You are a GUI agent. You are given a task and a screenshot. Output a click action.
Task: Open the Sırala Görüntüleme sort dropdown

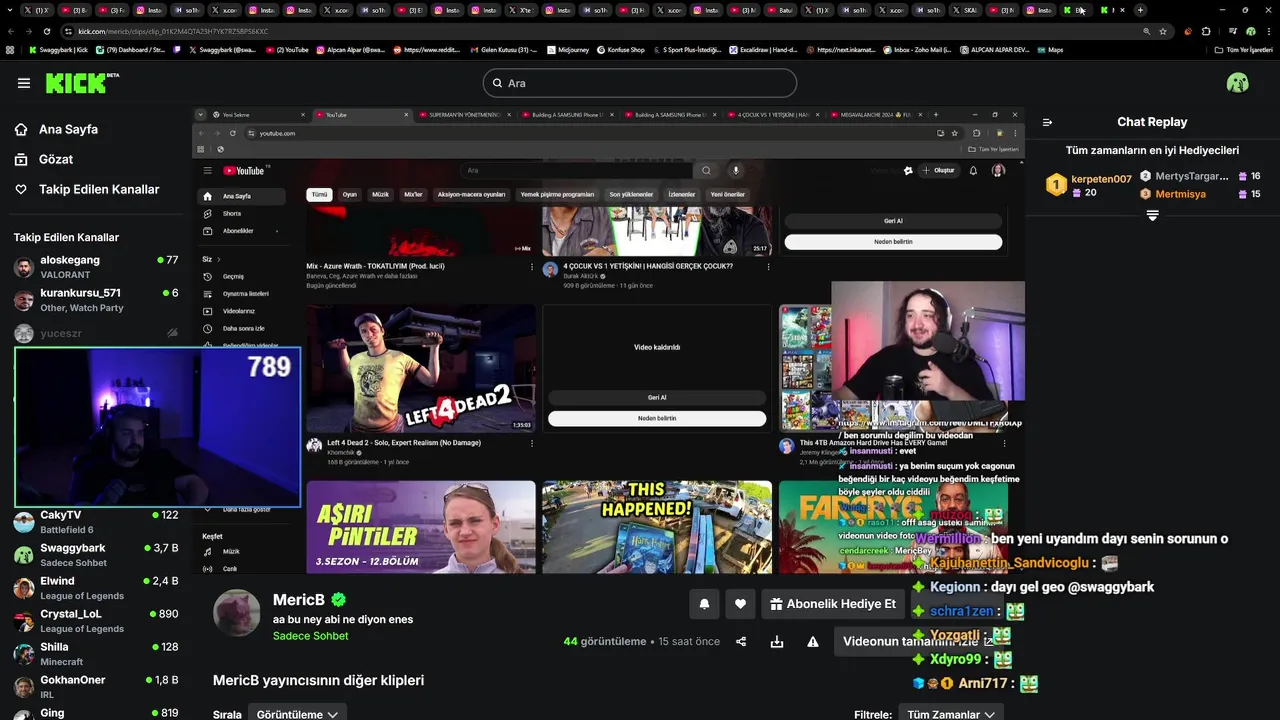pyautogui.click(x=298, y=714)
